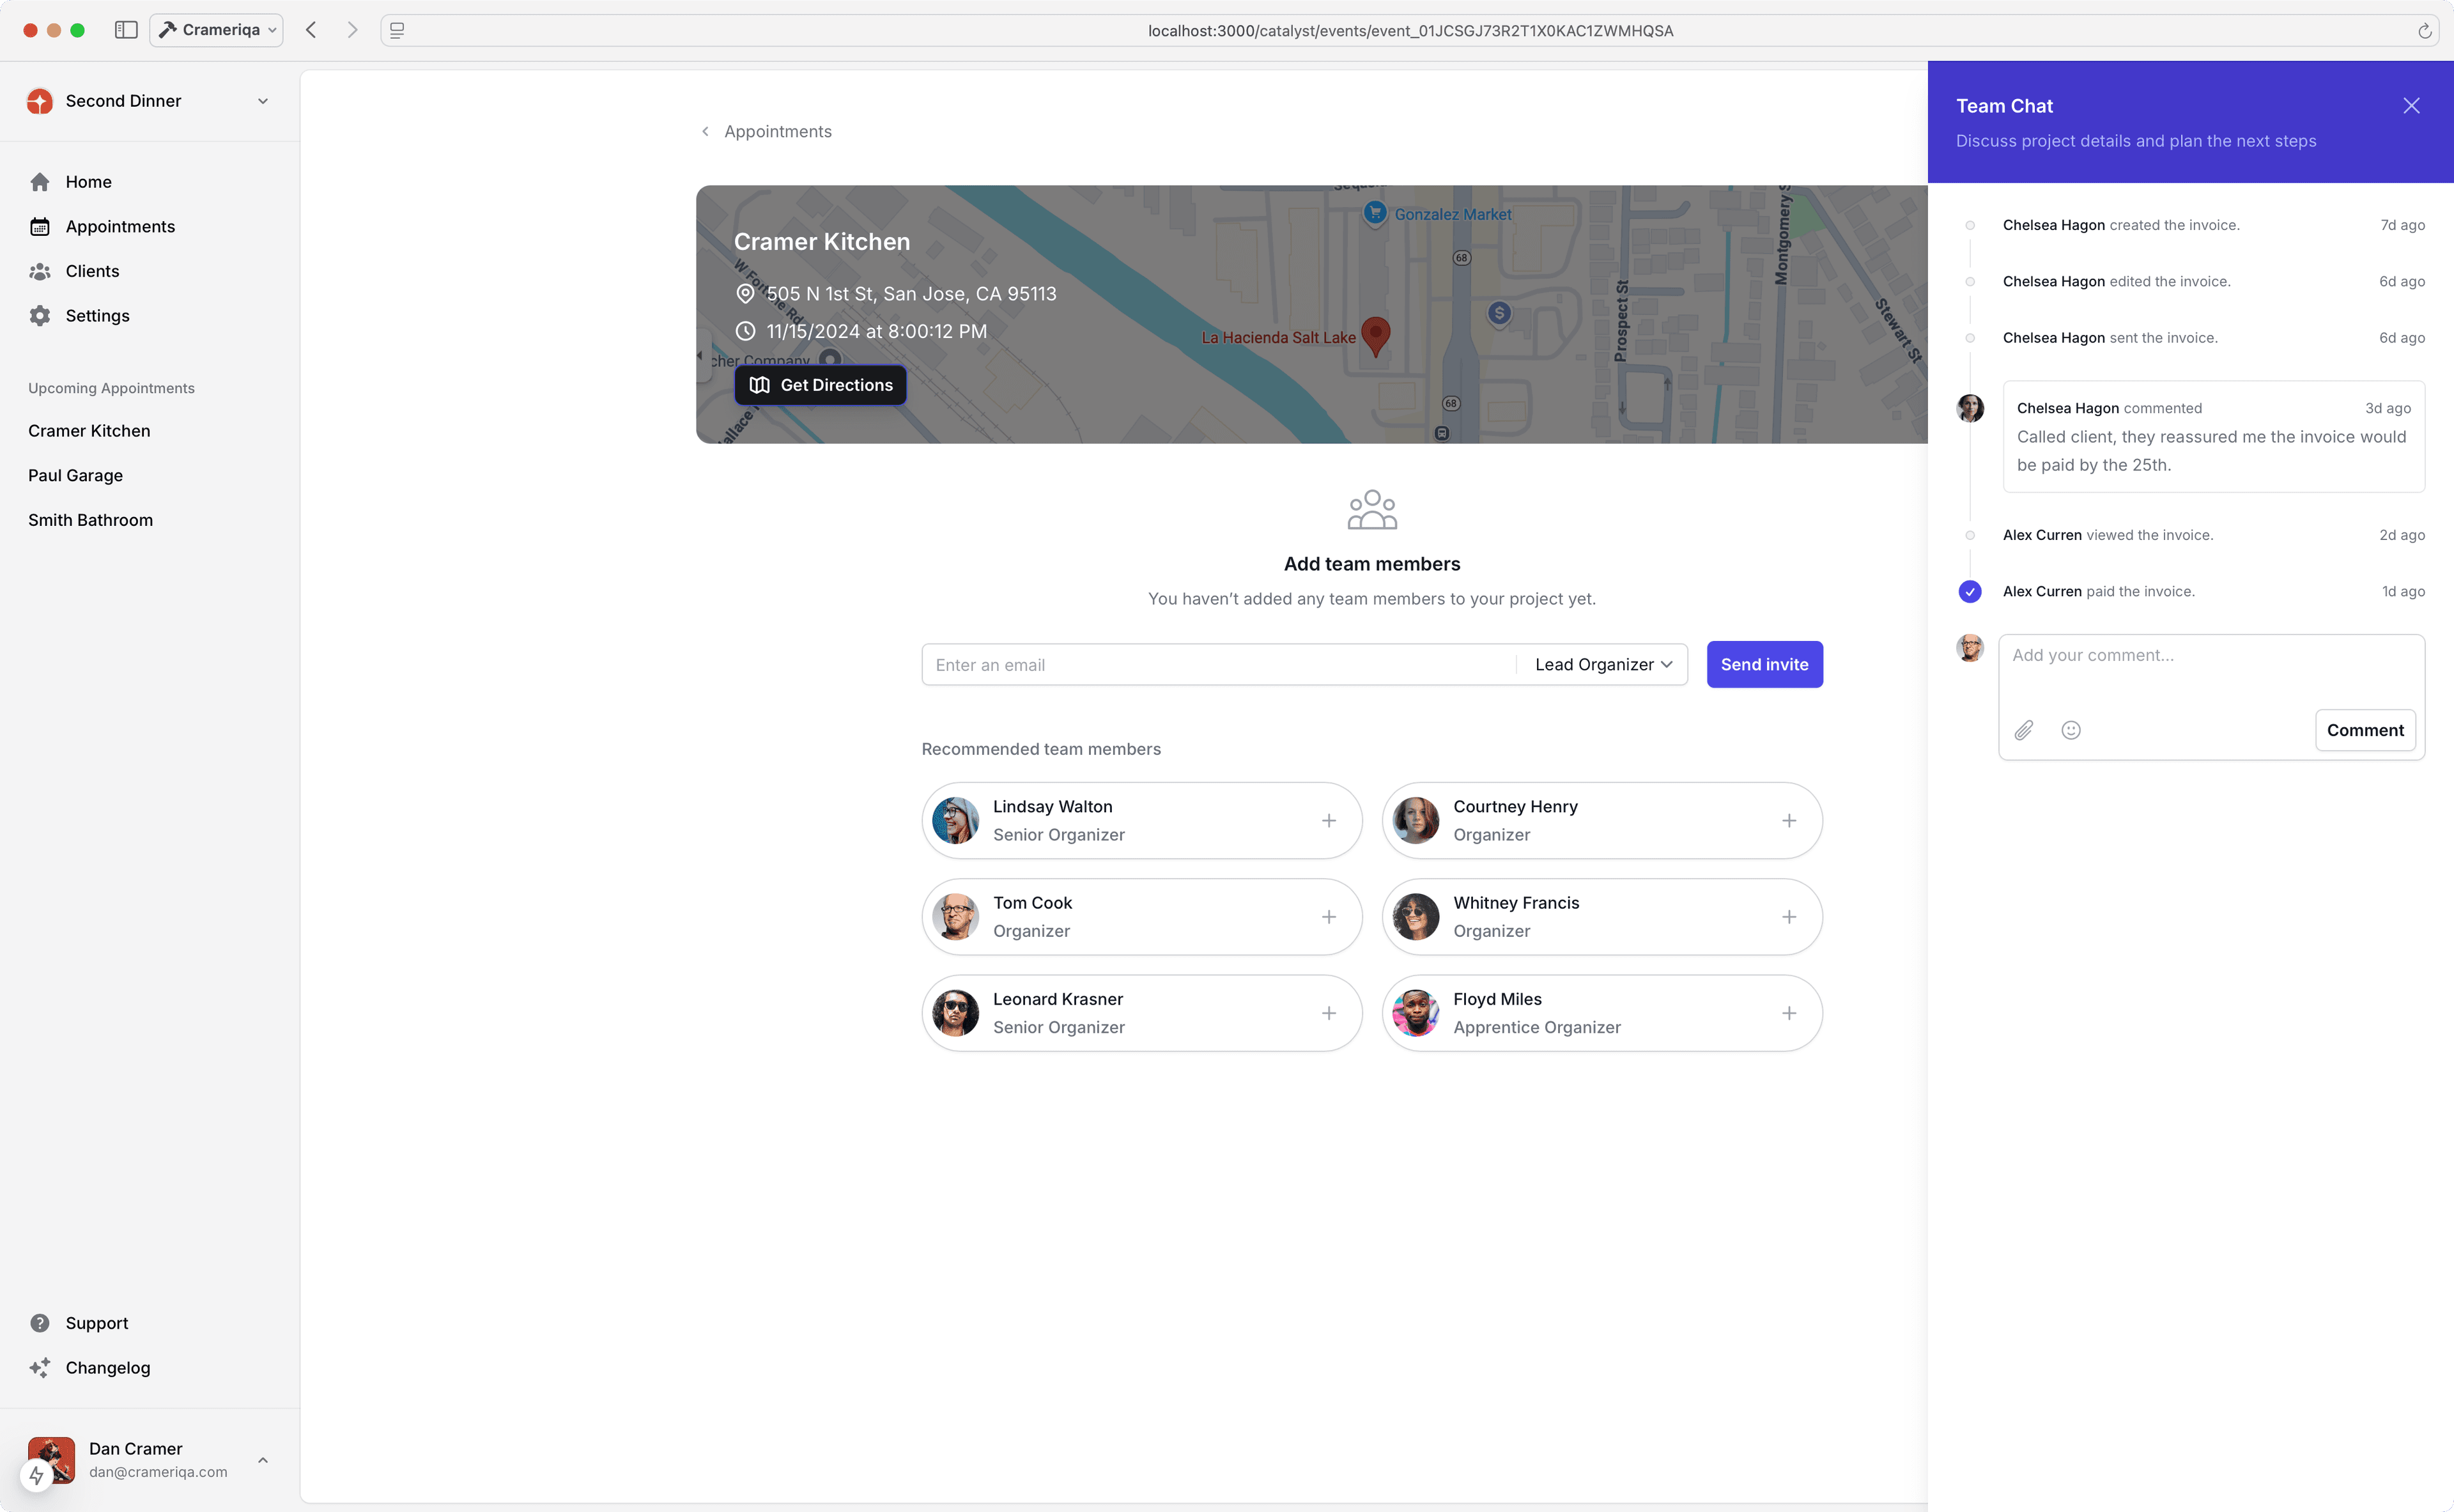
Task: Toggle the browser sidebar icon
Action: click(x=126, y=30)
